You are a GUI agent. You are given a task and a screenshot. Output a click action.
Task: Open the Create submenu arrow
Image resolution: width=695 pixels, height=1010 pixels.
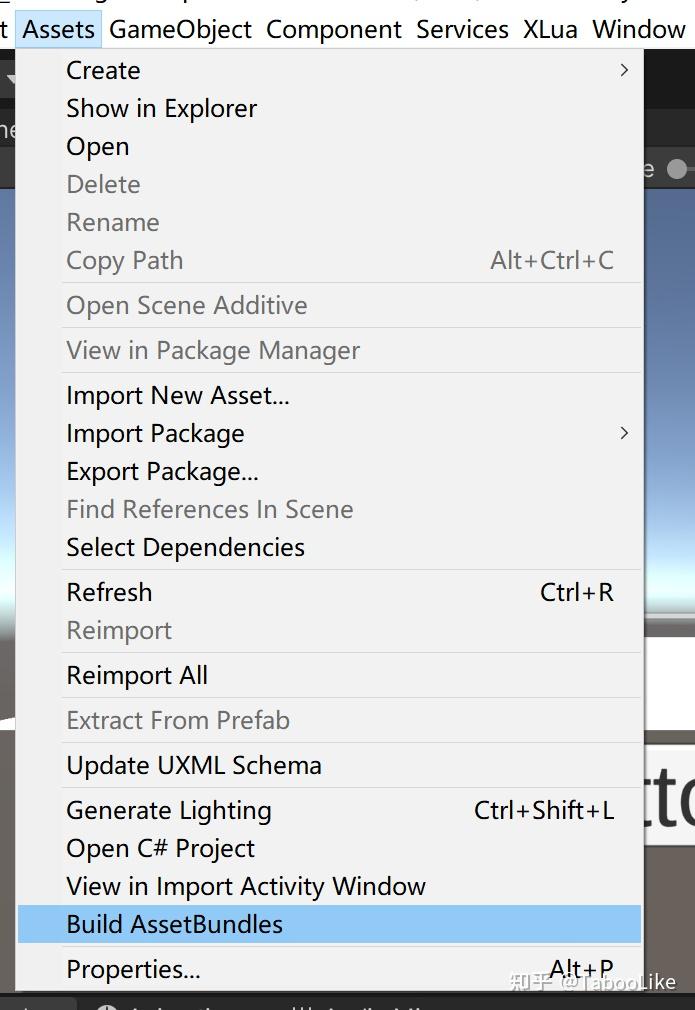coord(624,70)
